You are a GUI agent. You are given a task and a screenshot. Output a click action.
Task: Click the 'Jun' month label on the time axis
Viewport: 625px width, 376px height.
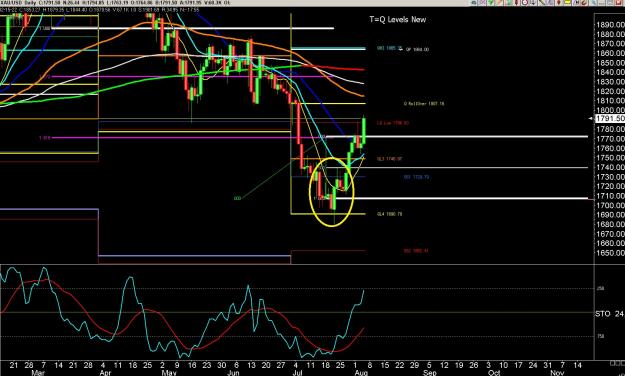233,373
